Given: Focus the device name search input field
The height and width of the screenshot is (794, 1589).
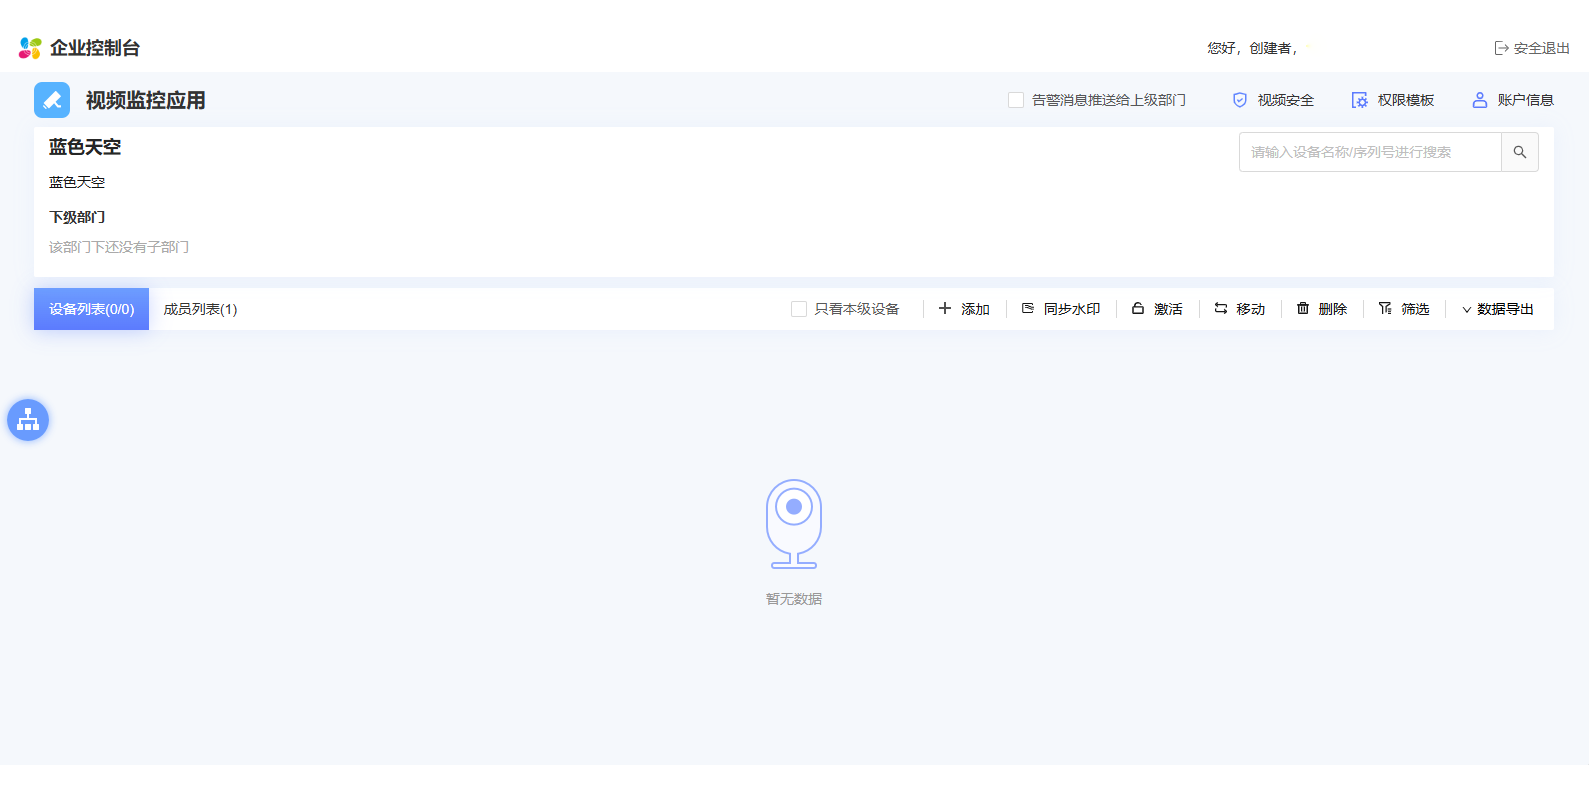Looking at the screenshot, I should pos(1369,152).
